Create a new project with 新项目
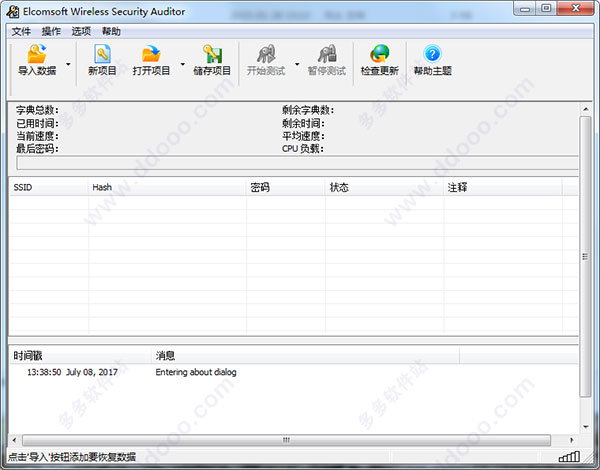600x470 pixels. (102, 59)
